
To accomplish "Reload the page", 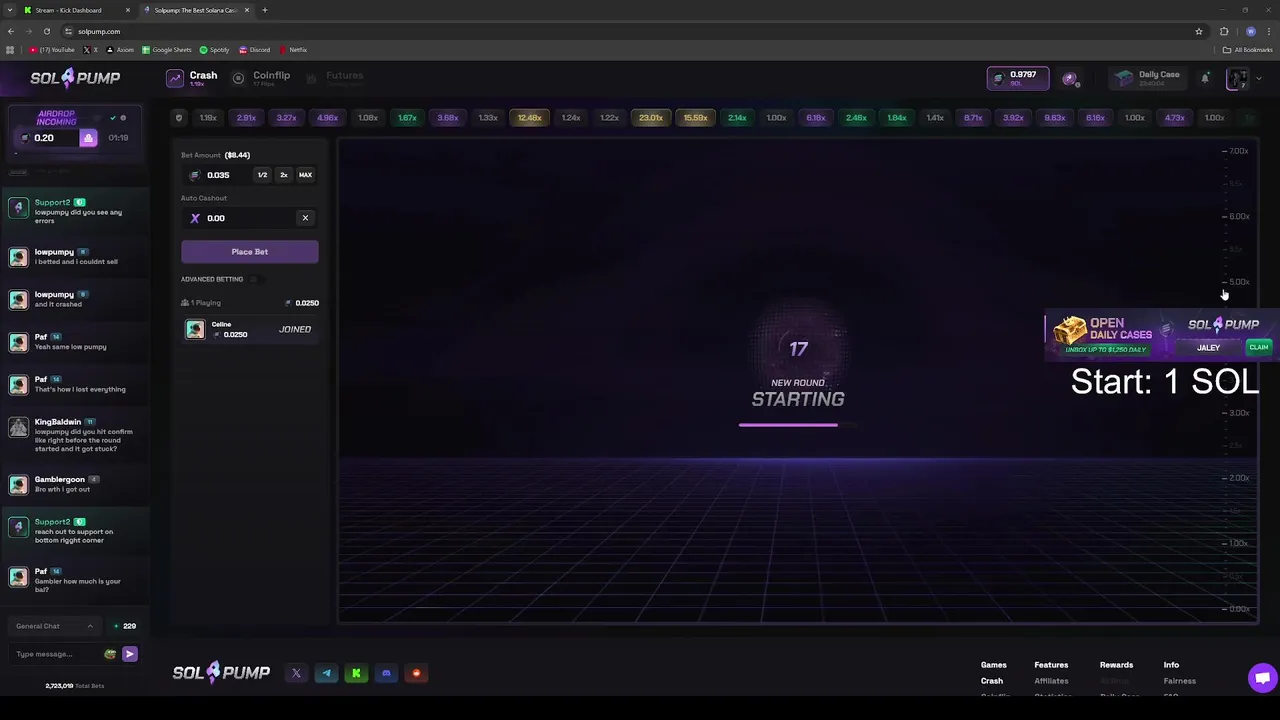I will point(46,31).
